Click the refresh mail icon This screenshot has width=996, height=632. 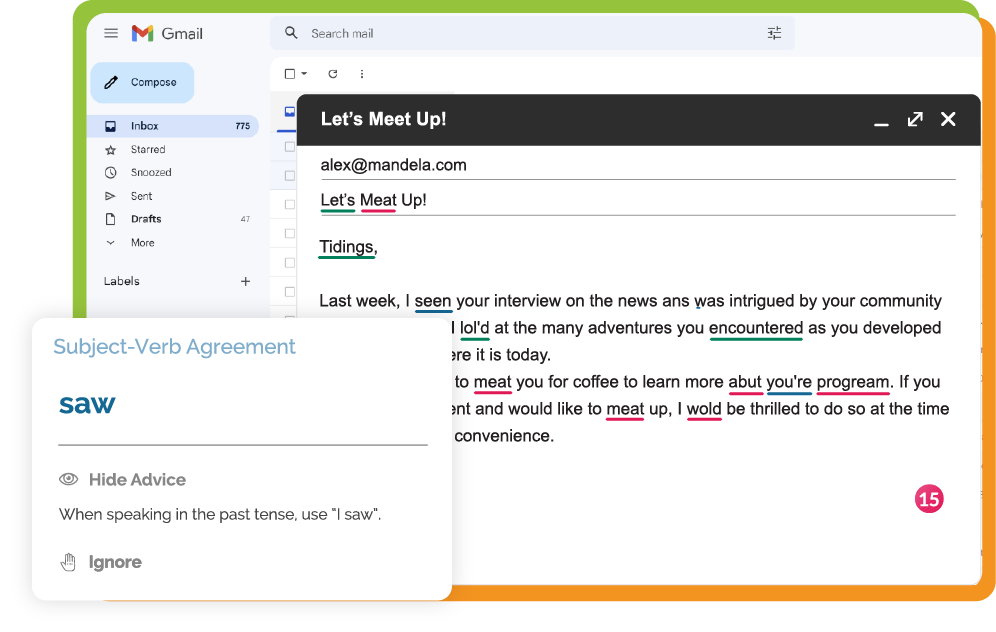[333, 74]
